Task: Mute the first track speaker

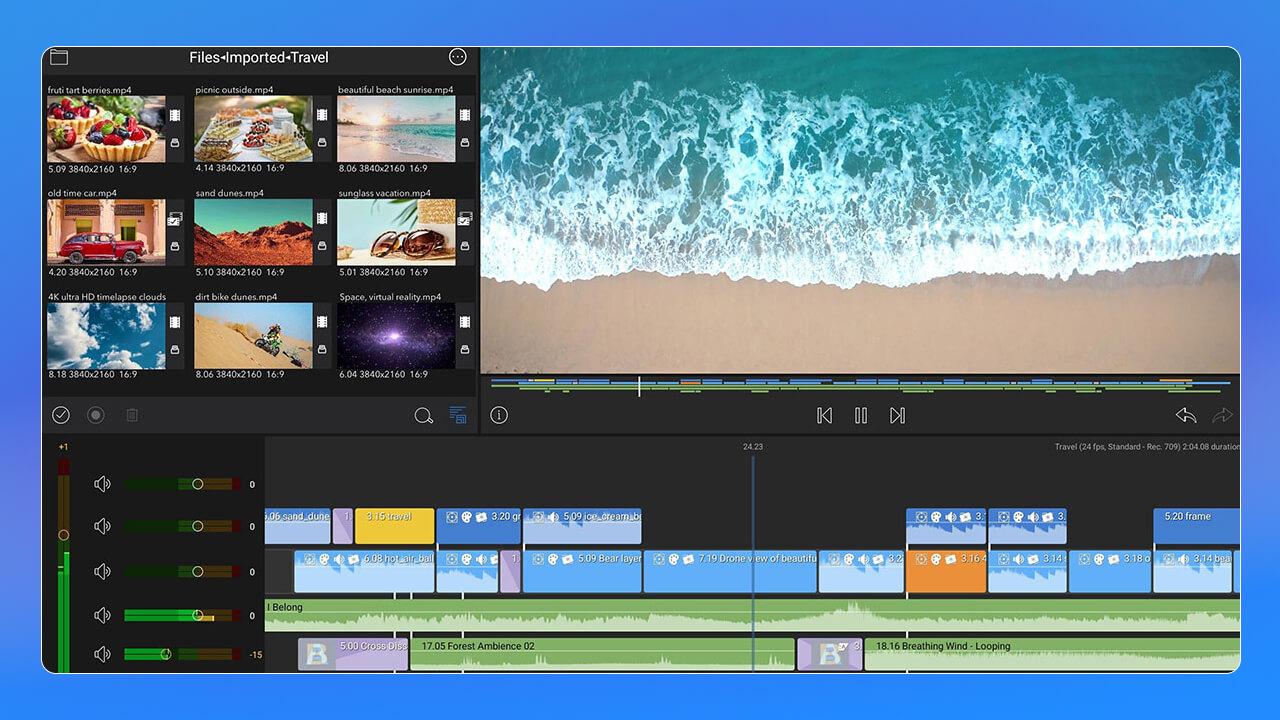Action: point(102,484)
